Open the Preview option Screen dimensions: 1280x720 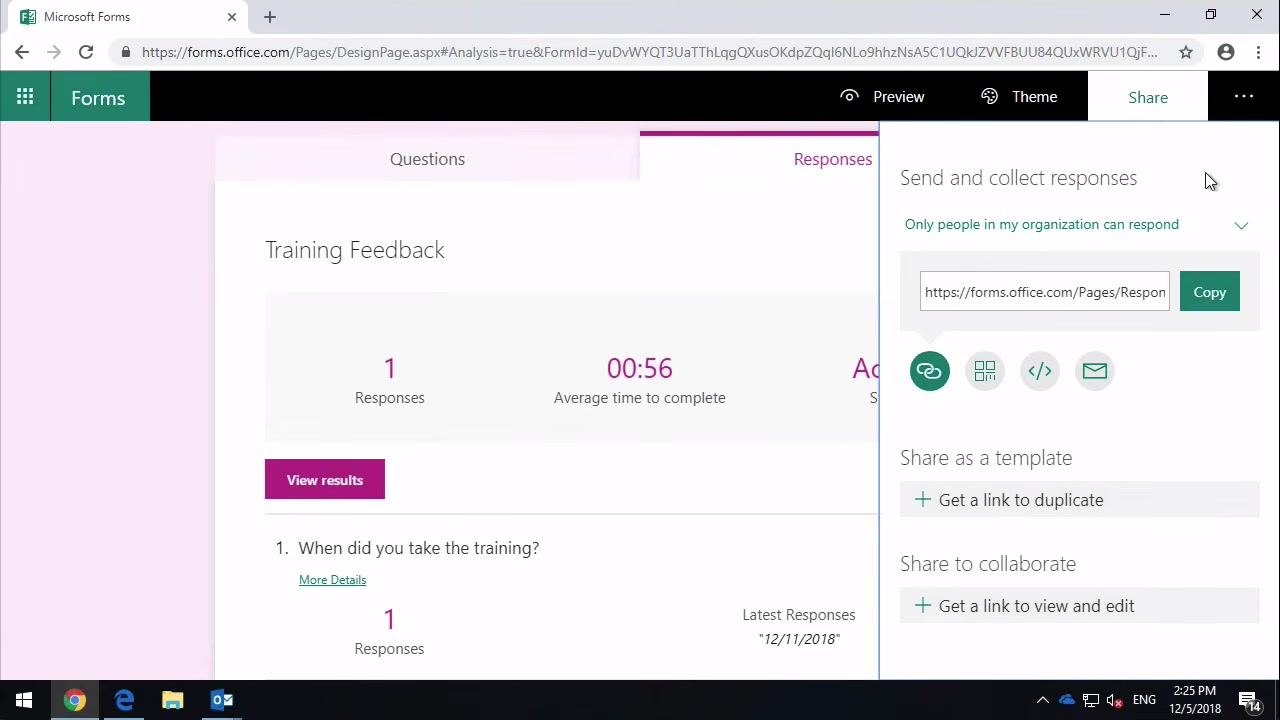(882, 97)
